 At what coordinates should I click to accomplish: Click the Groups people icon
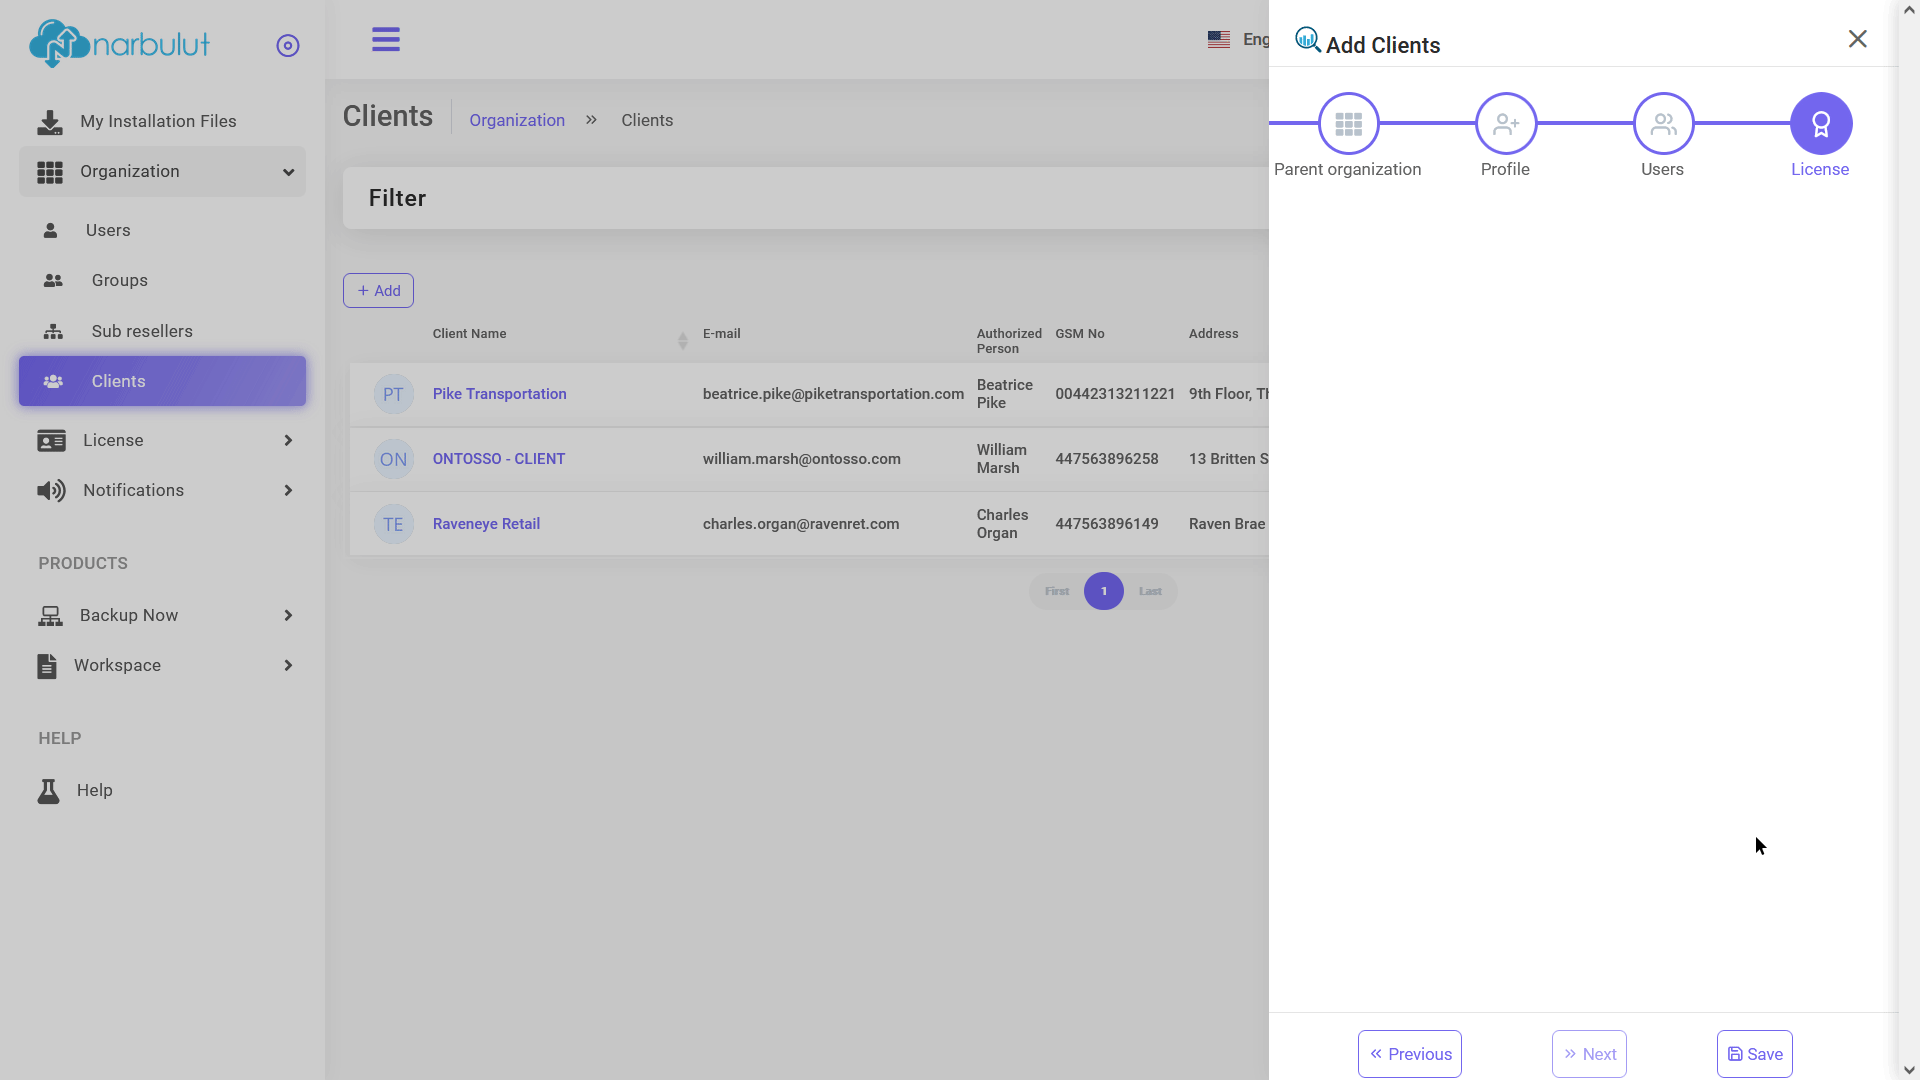coord(53,281)
